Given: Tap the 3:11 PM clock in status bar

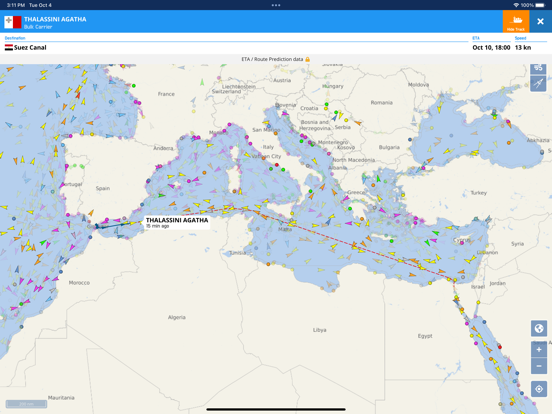Looking at the screenshot, I should [16, 5].
